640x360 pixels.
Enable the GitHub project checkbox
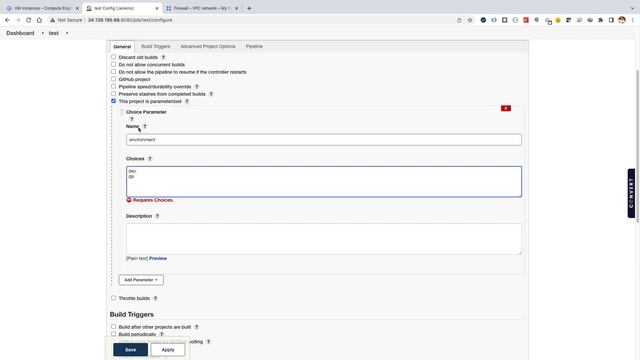point(113,79)
